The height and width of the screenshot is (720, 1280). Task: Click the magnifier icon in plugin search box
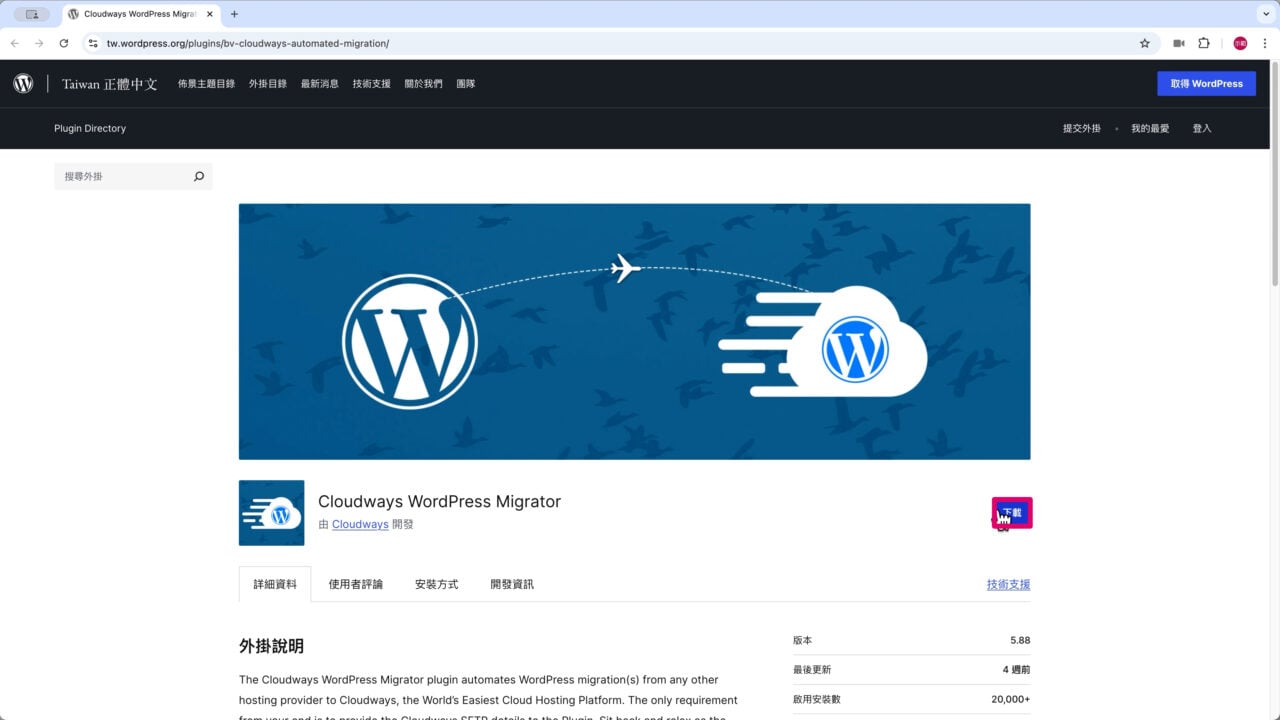(x=198, y=175)
